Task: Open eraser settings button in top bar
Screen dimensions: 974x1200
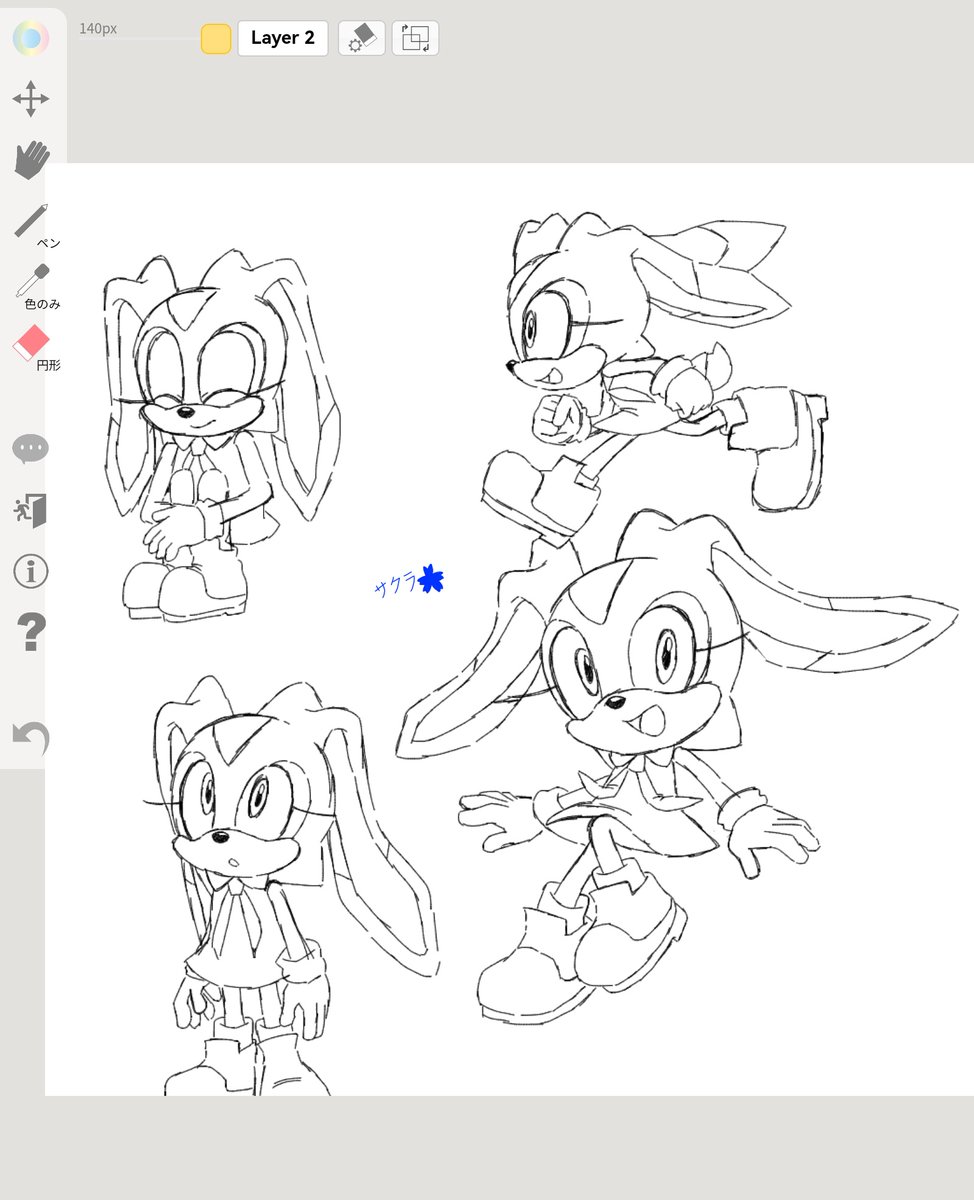Action: coord(362,38)
